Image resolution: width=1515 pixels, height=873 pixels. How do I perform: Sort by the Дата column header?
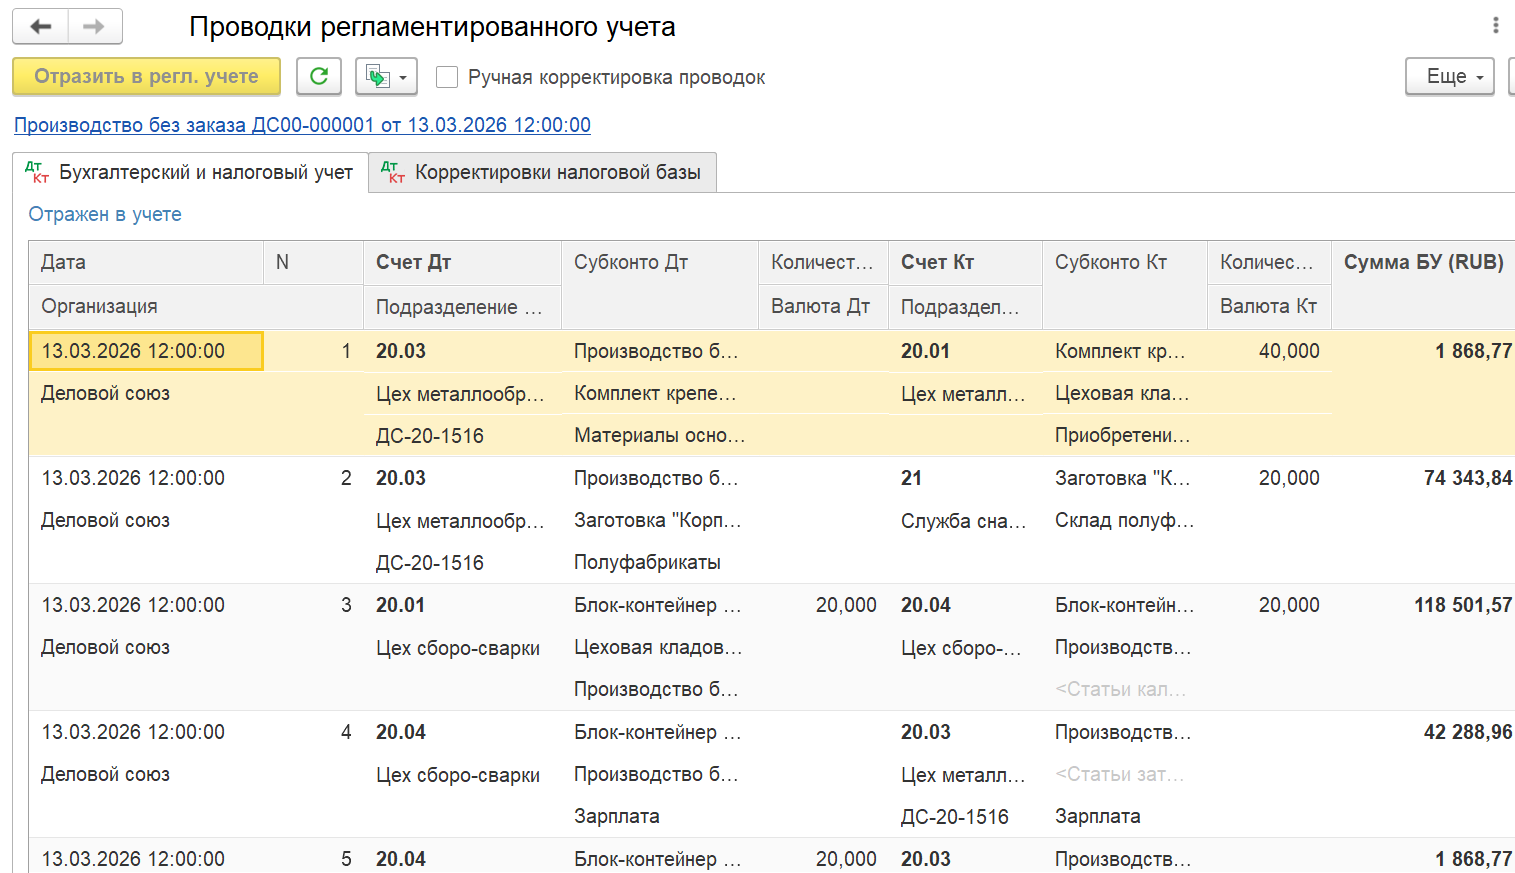146,262
